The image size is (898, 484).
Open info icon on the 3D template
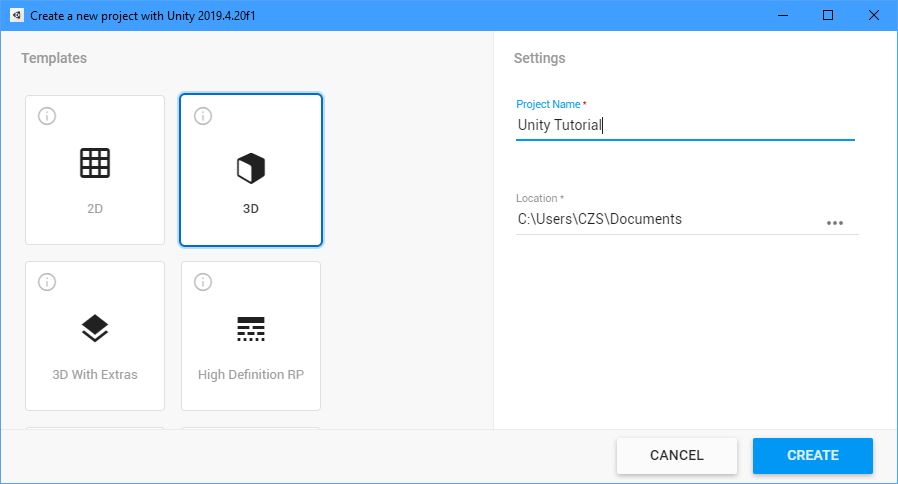[203, 116]
